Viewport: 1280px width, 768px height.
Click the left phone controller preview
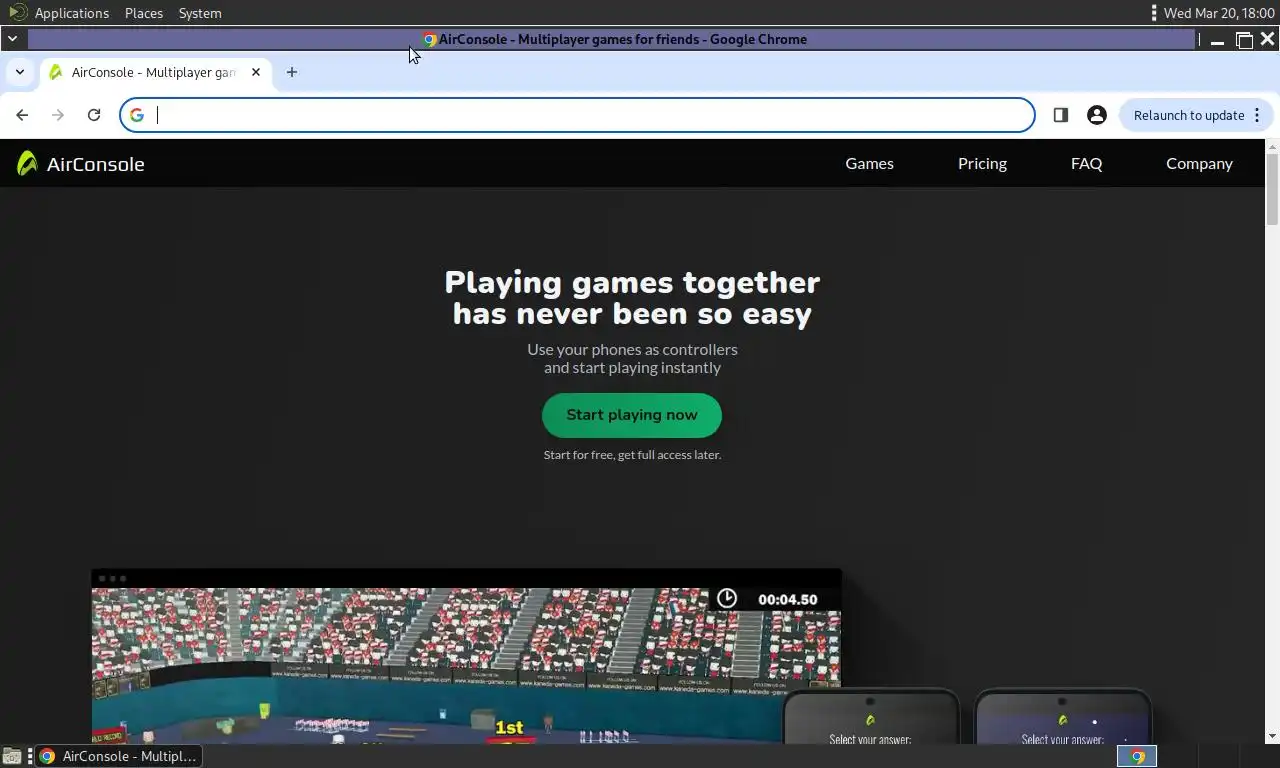click(x=870, y=717)
